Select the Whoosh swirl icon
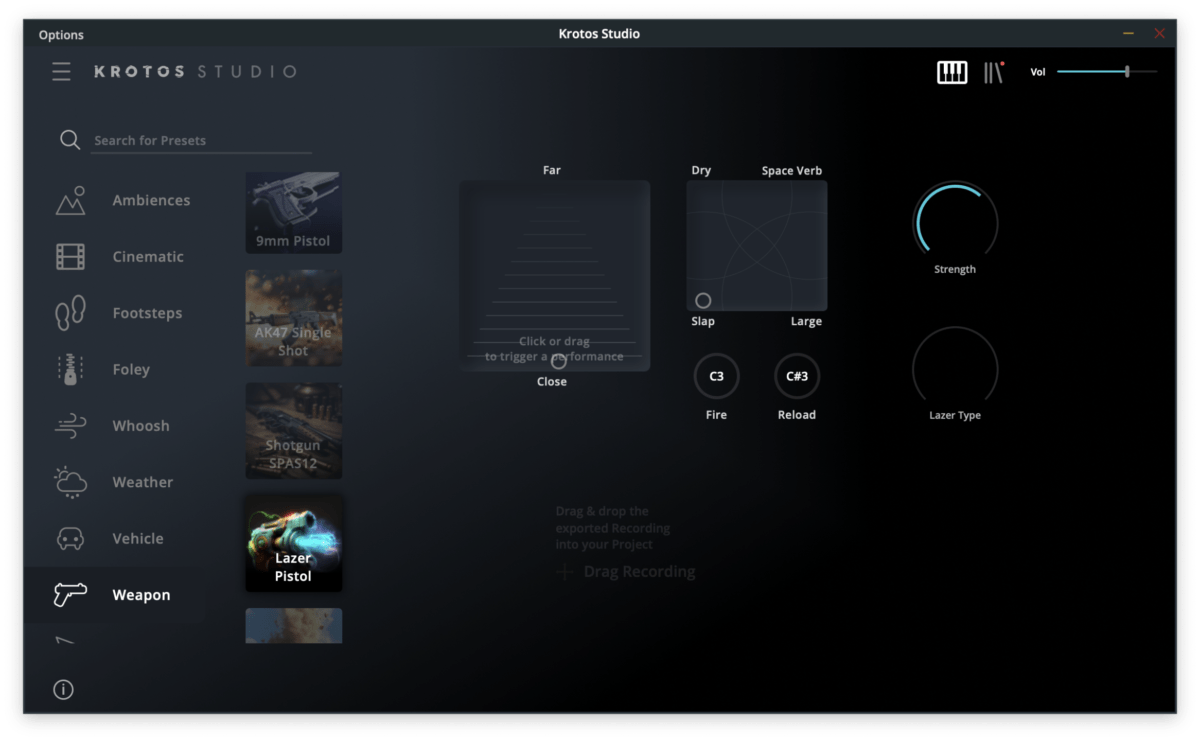 point(69,425)
